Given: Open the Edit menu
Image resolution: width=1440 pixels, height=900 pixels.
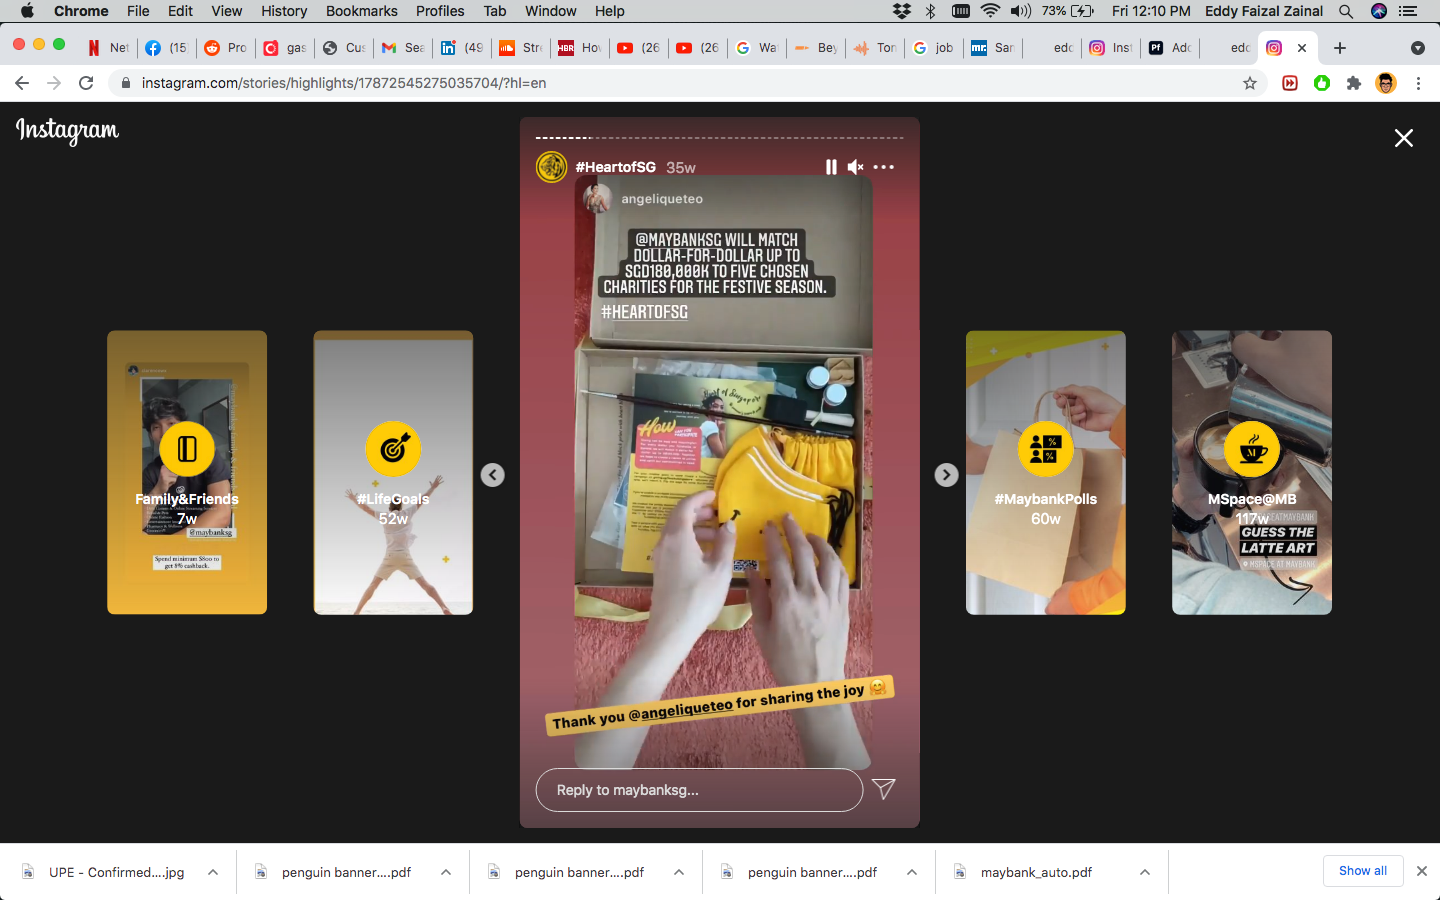Looking at the screenshot, I should point(181,11).
